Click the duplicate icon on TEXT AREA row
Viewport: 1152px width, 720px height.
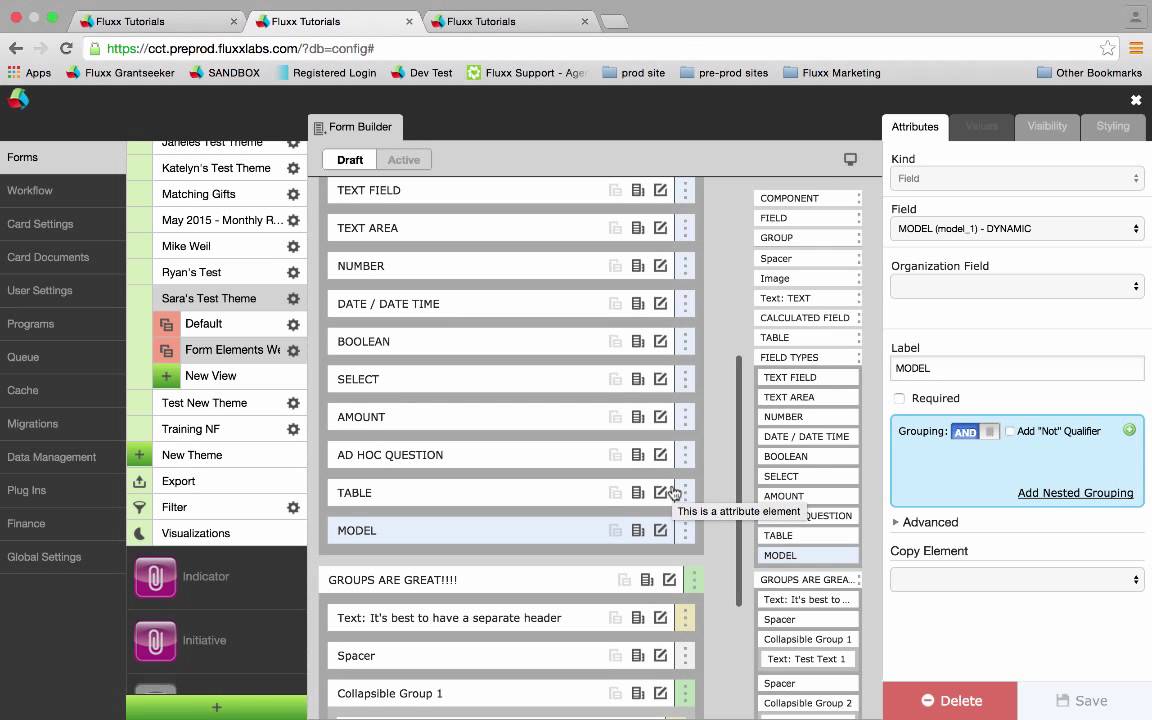tap(615, 228)
